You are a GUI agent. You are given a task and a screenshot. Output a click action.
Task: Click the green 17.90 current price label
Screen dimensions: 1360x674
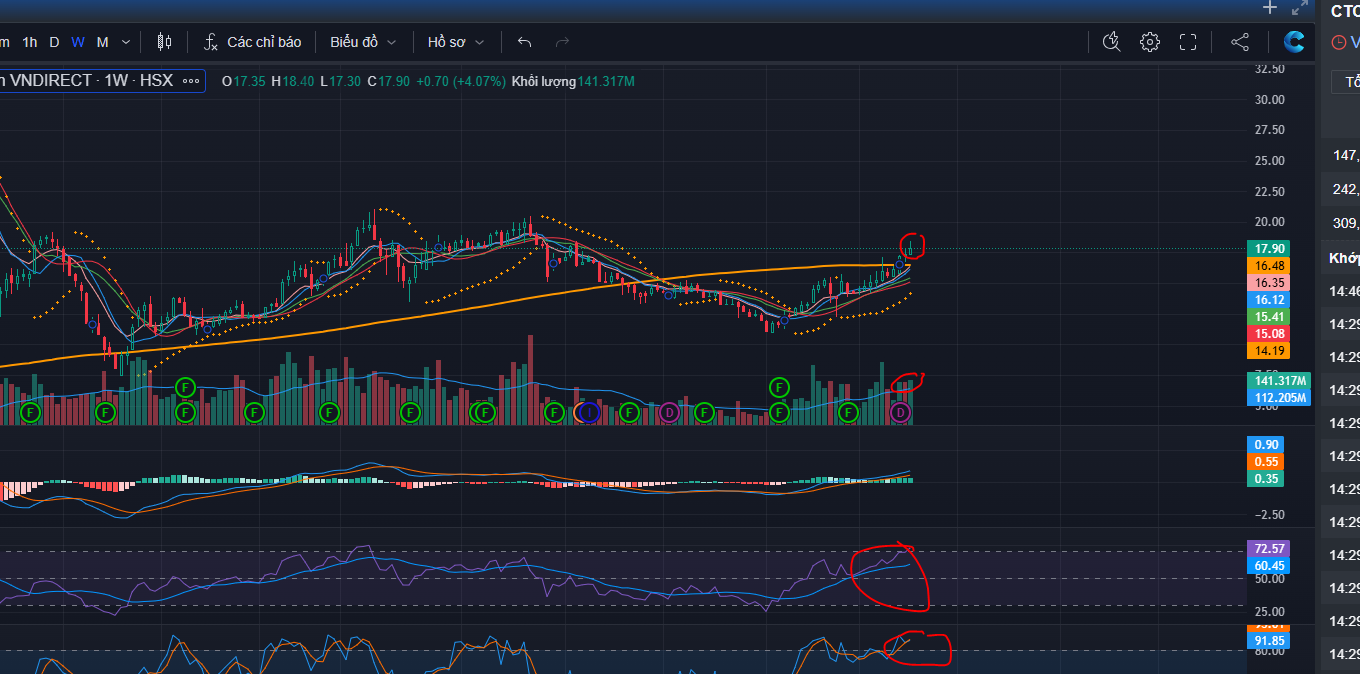(x=1268, y=249)
